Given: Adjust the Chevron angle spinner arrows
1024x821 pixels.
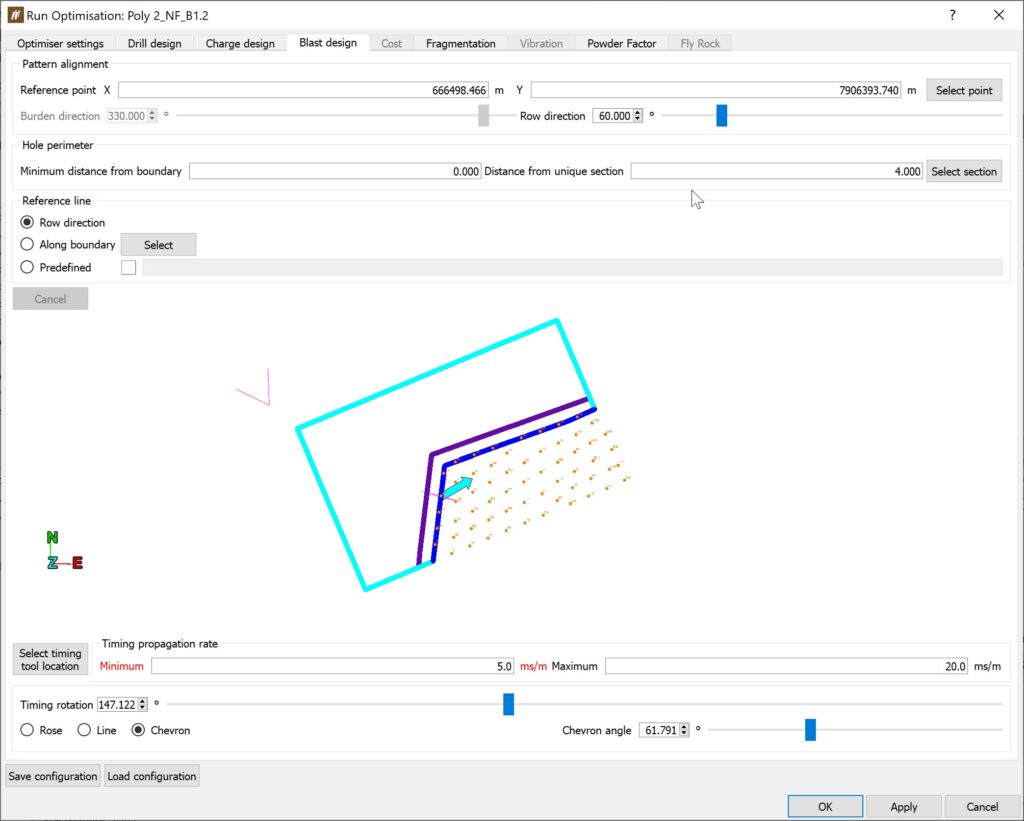Looking at the screenshot, I should (x=684, y=730).
